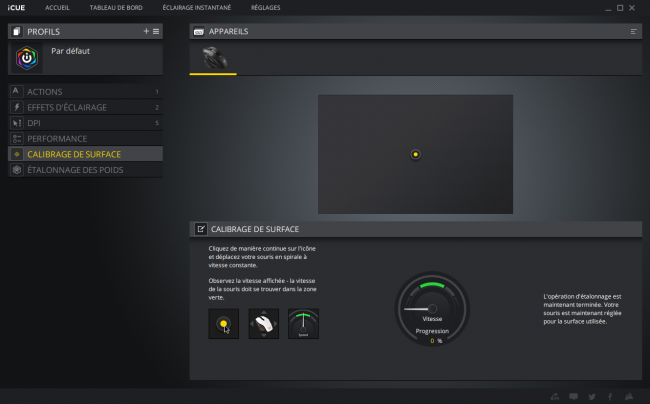Viewport: 650px width, 404px height.
Task: Click the Twitter icon in footer
Action: tap(592, 397)
